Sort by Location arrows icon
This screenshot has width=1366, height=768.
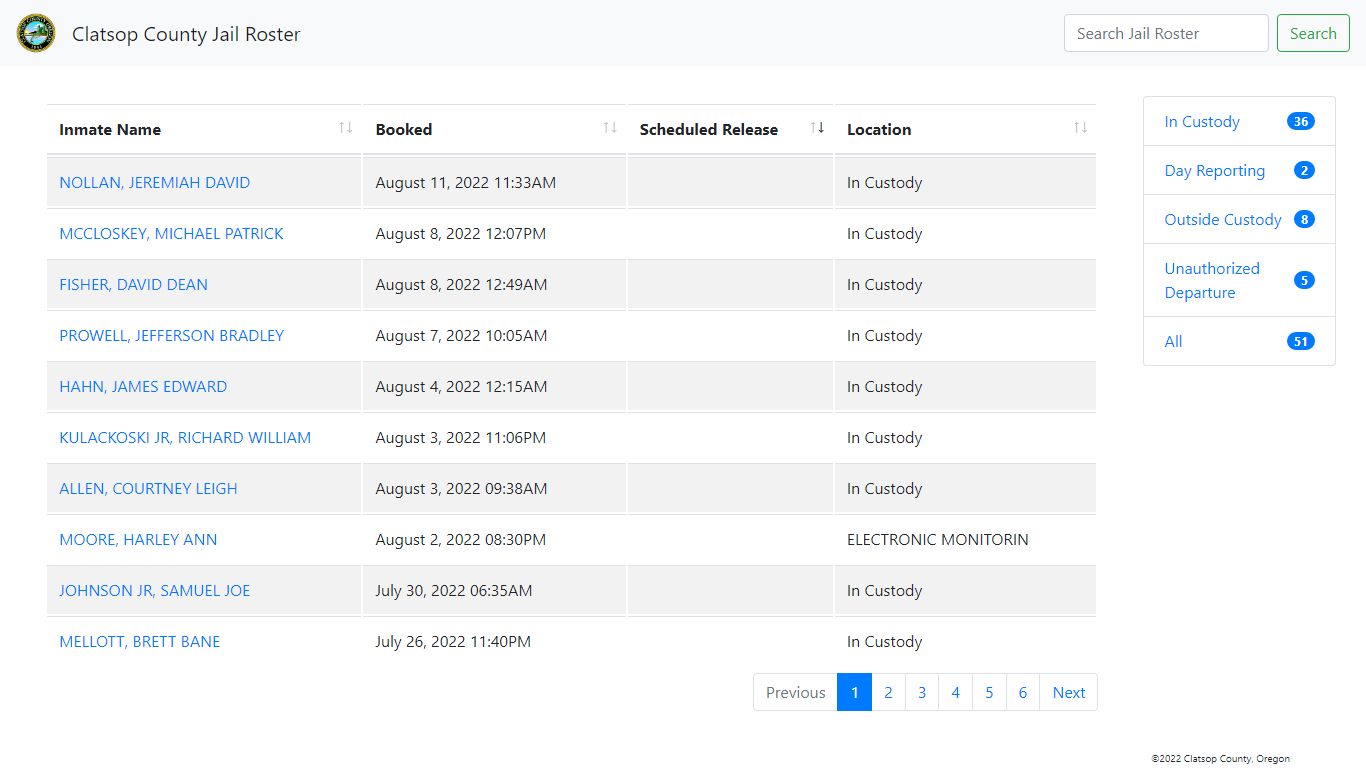click(1080, 128)
